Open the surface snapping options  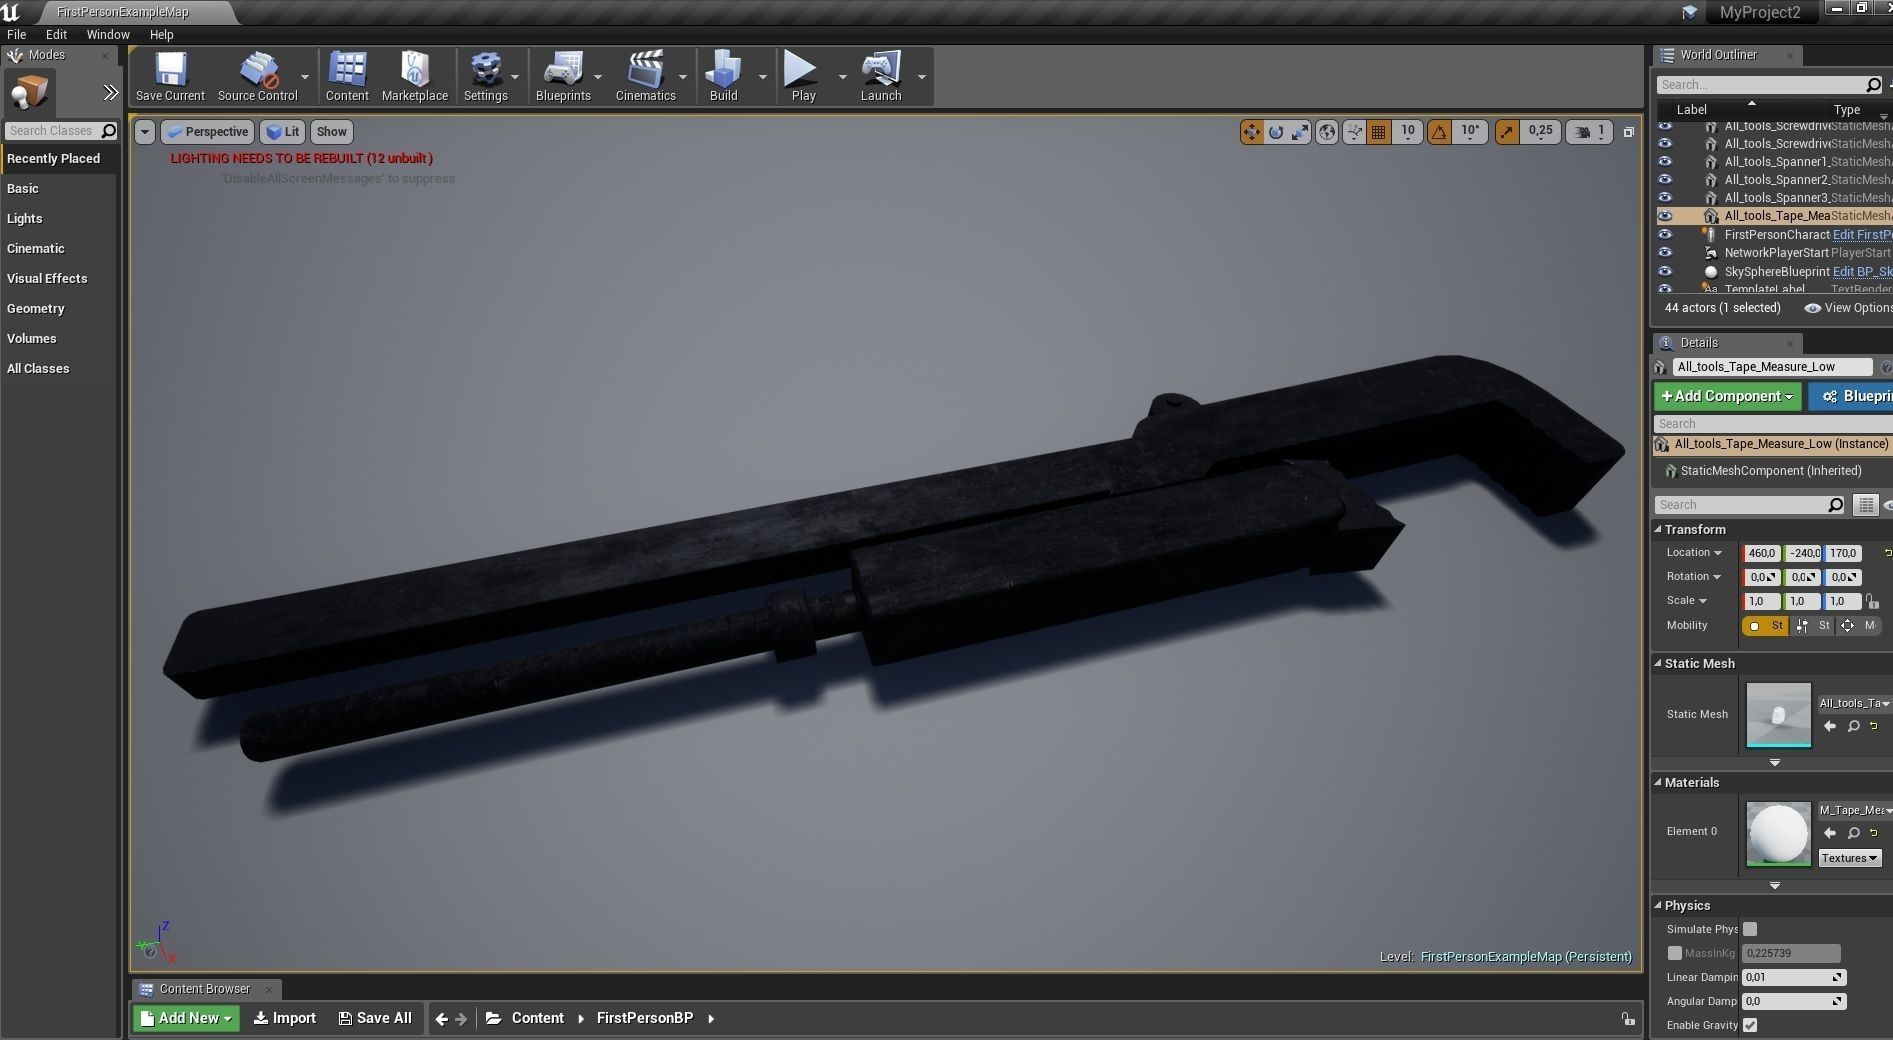(1354, 132)
